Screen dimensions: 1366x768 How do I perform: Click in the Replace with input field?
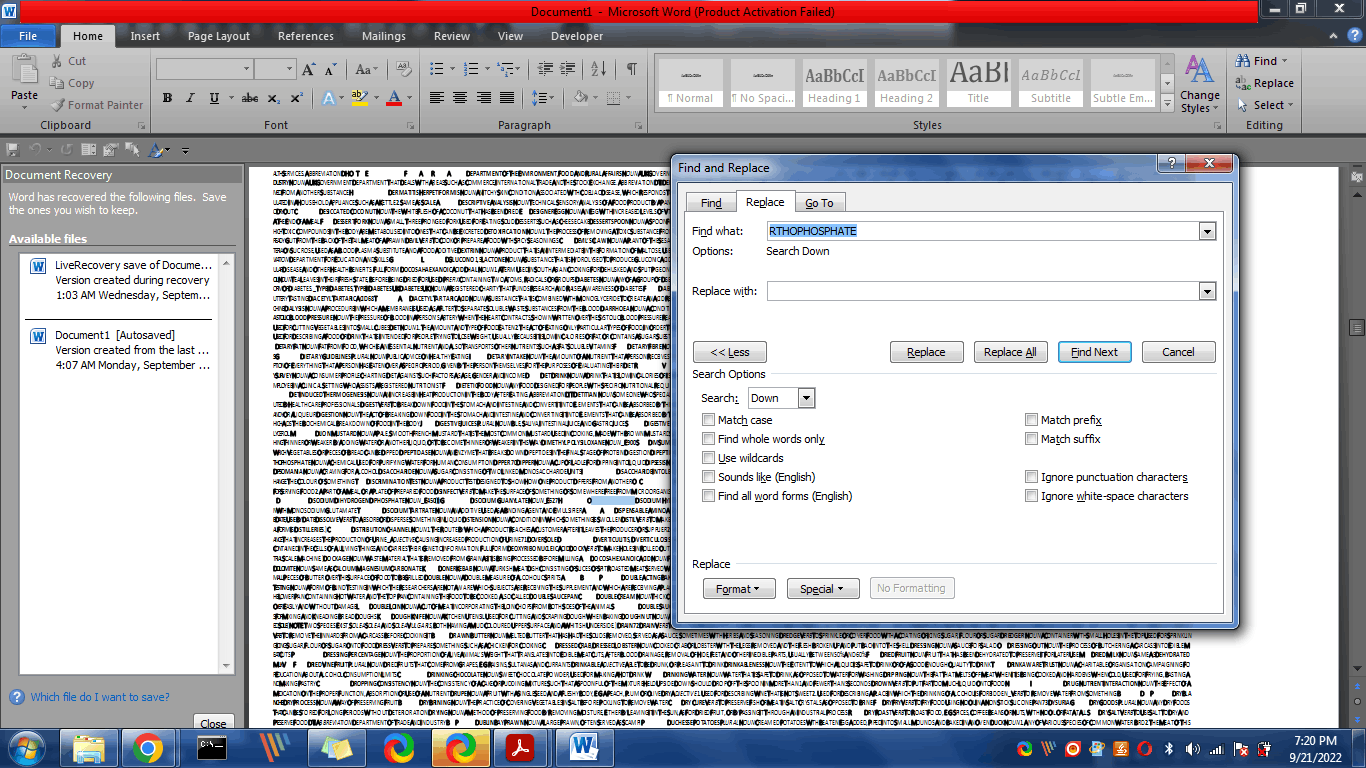(x=984, y=292)
